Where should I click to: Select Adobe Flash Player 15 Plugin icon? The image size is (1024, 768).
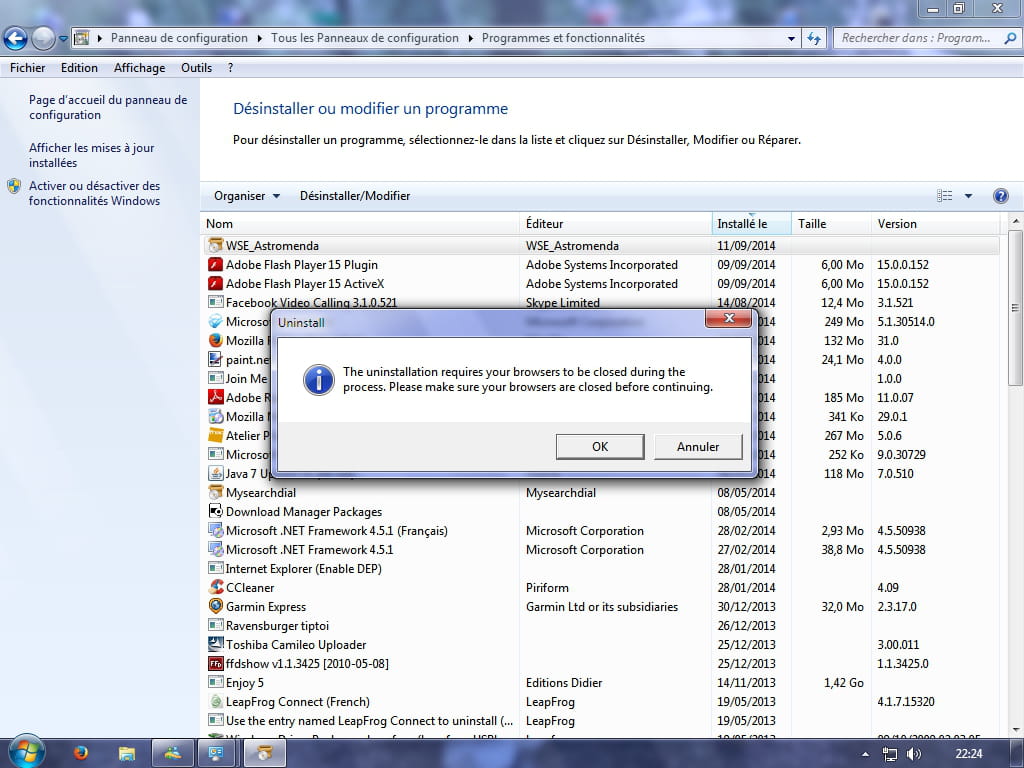coord(215,264)
